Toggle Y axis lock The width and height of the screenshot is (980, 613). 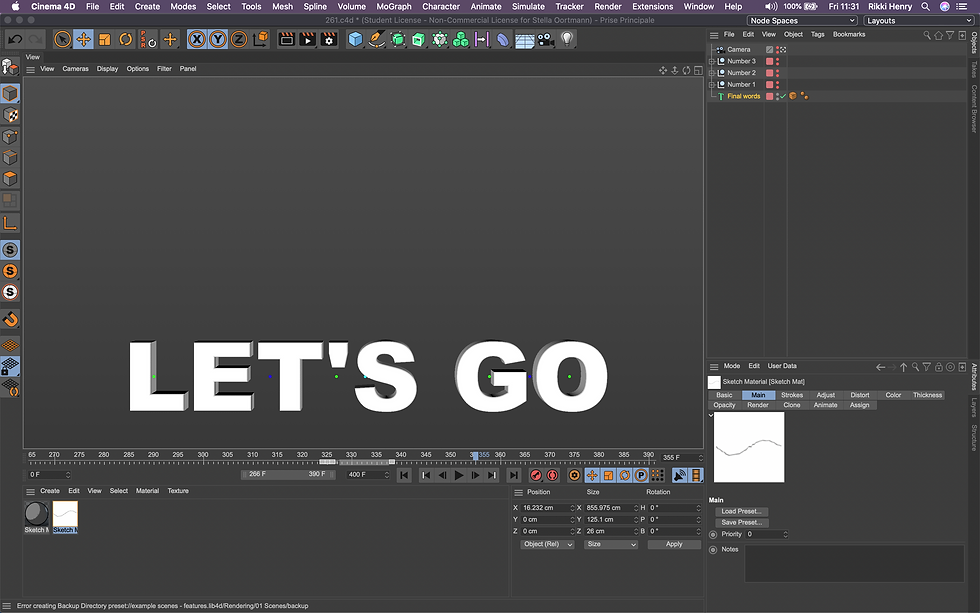click(x=218, y=39)
